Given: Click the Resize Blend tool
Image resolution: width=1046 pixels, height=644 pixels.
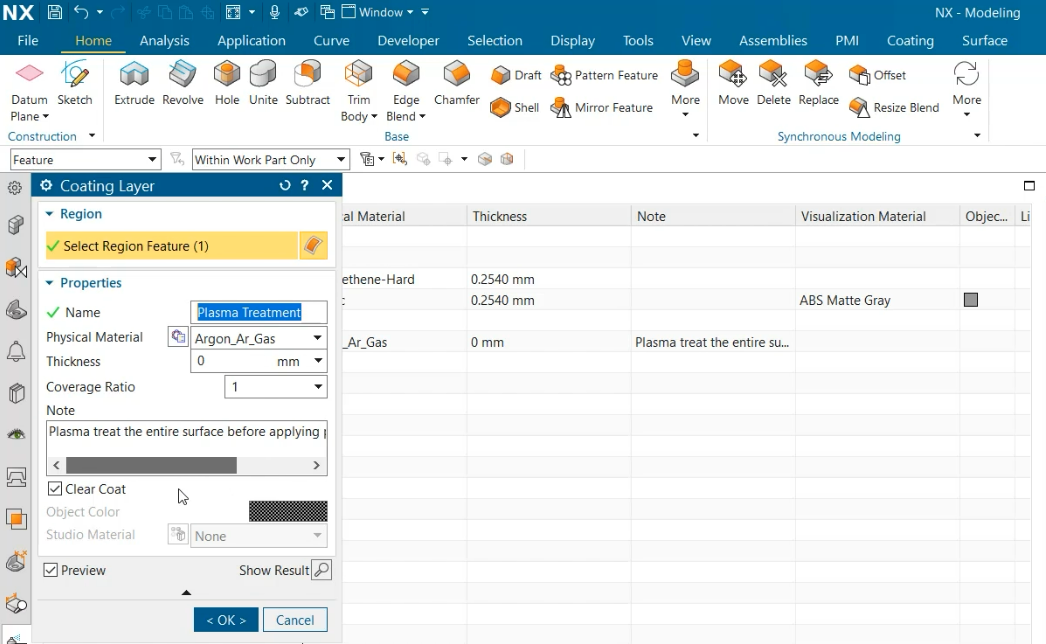Looking at the screenshot, I should click(894, 108).
